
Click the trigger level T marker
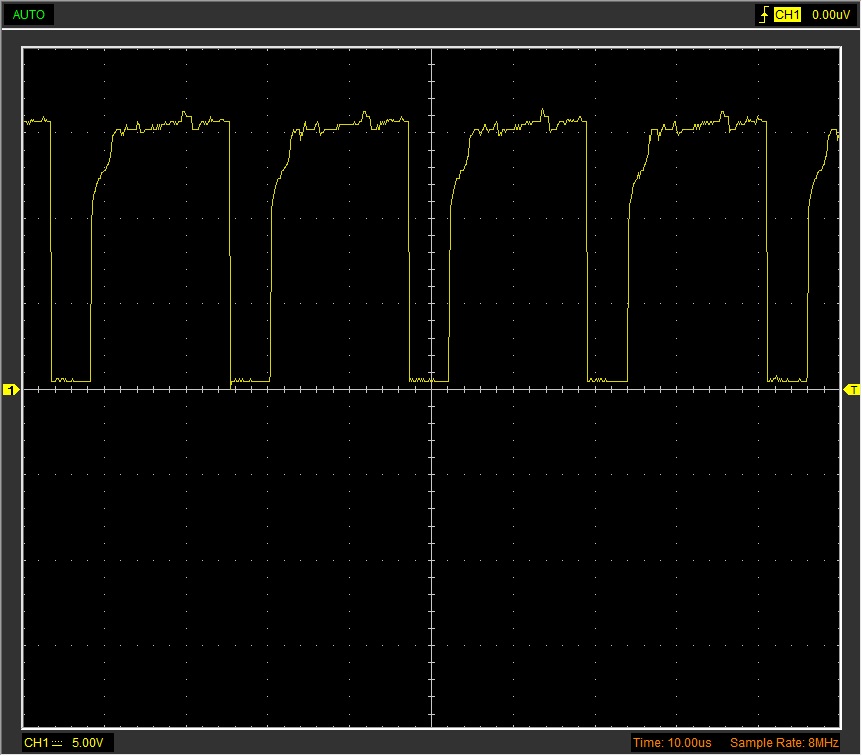click(x=852, y=390)
